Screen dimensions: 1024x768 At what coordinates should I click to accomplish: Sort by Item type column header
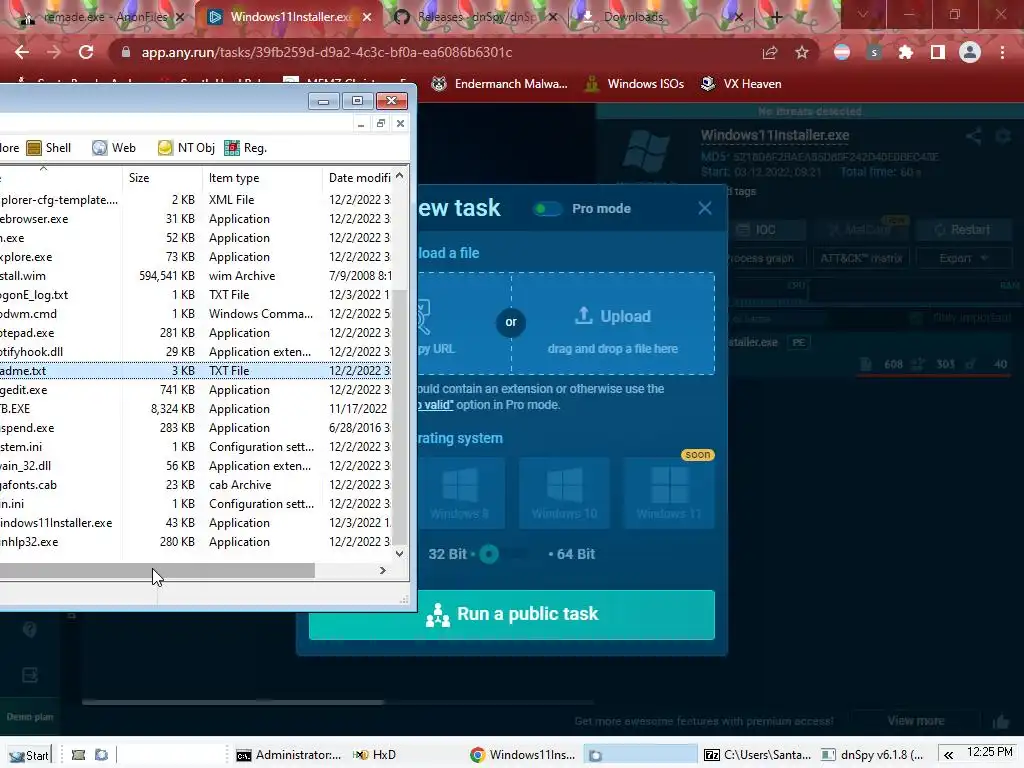(262, 178)
